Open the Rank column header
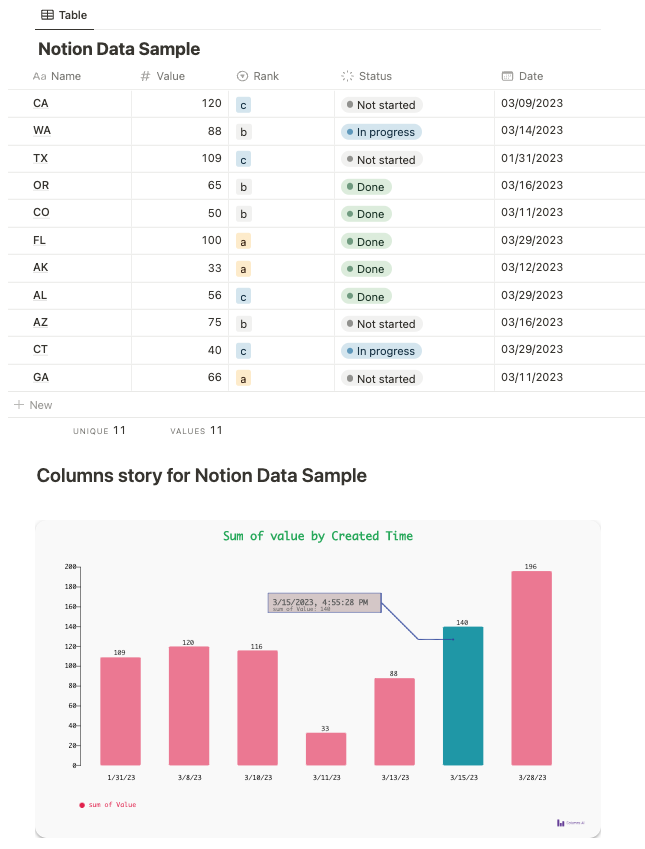Image resolution: width=645 pixels, height=849 pixels. tap(258, 76)
